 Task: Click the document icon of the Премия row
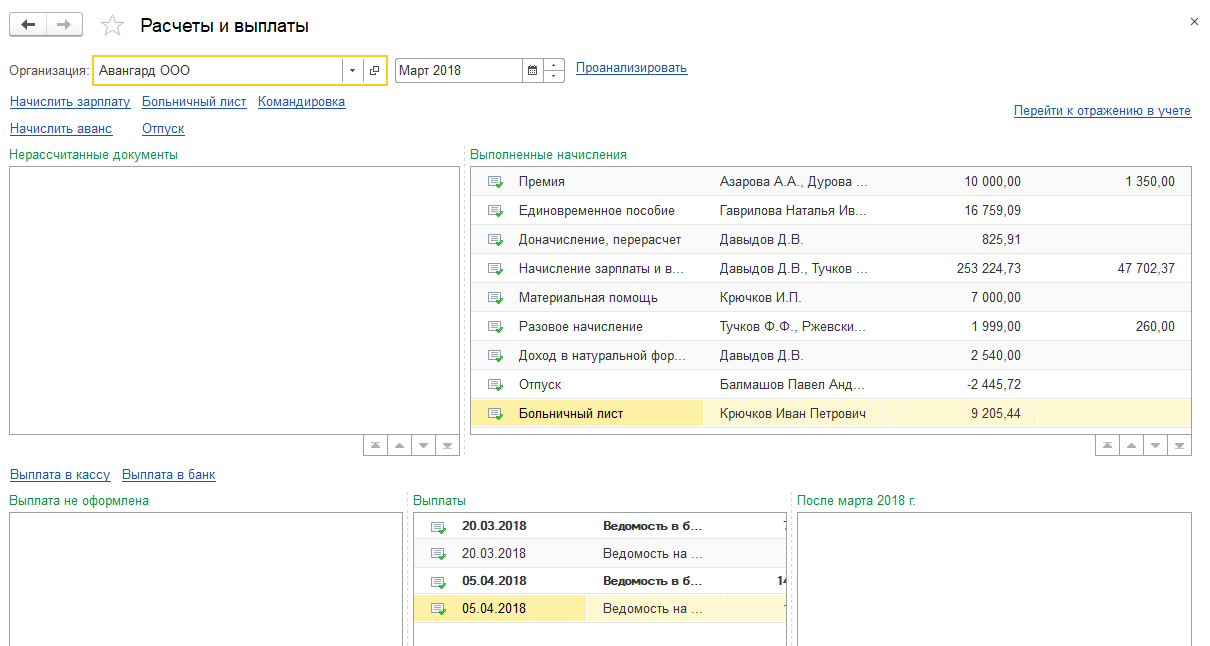495,182
